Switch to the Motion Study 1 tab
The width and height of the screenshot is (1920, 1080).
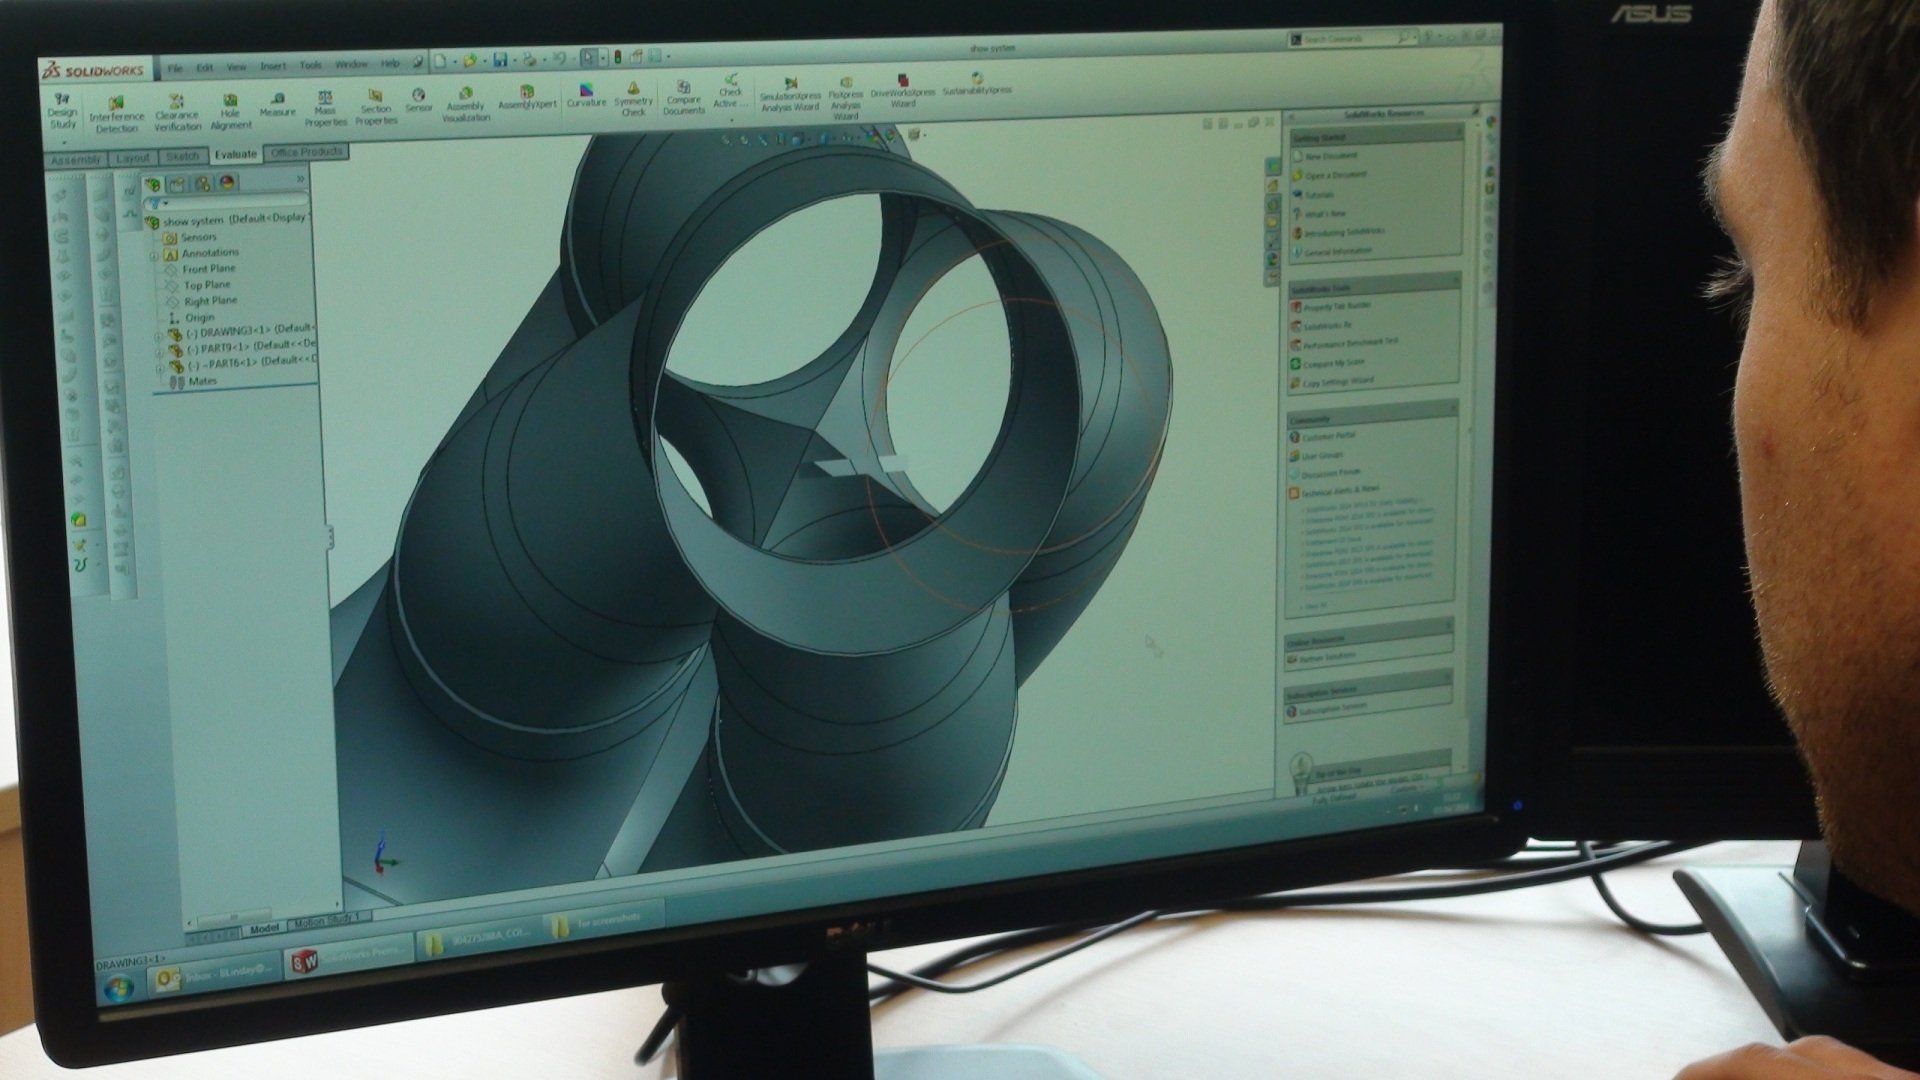pyautogui.click(x=330, y=919)
